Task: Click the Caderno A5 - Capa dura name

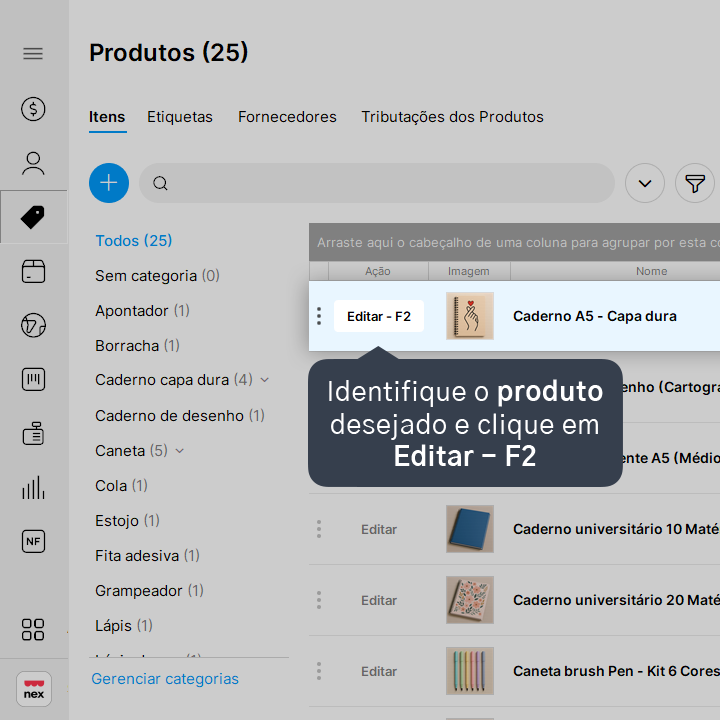Action: [595, 316]
